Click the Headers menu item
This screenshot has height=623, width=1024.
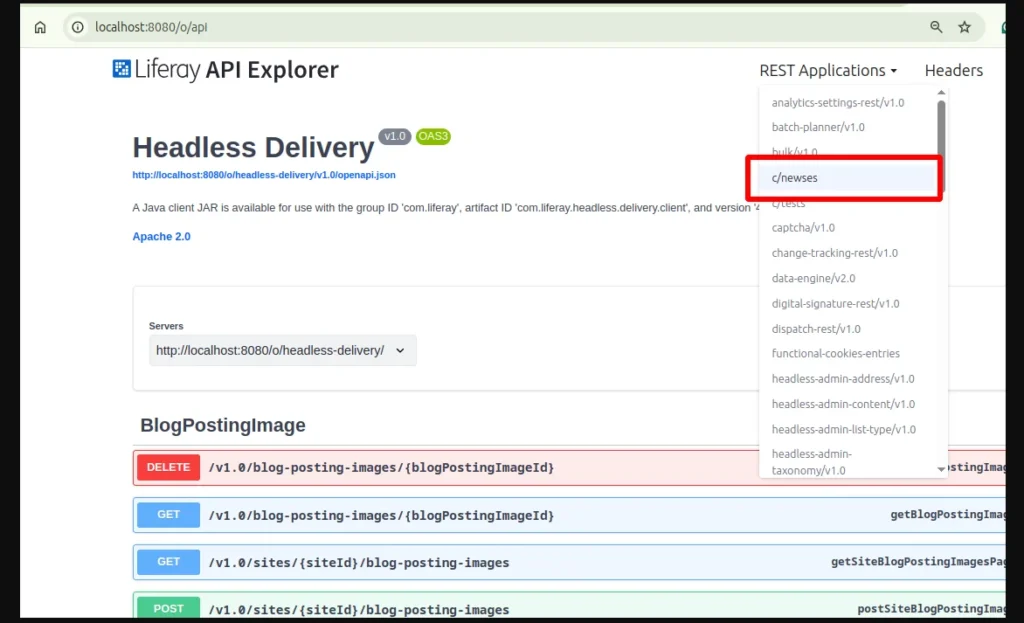[x=953, y=70]
